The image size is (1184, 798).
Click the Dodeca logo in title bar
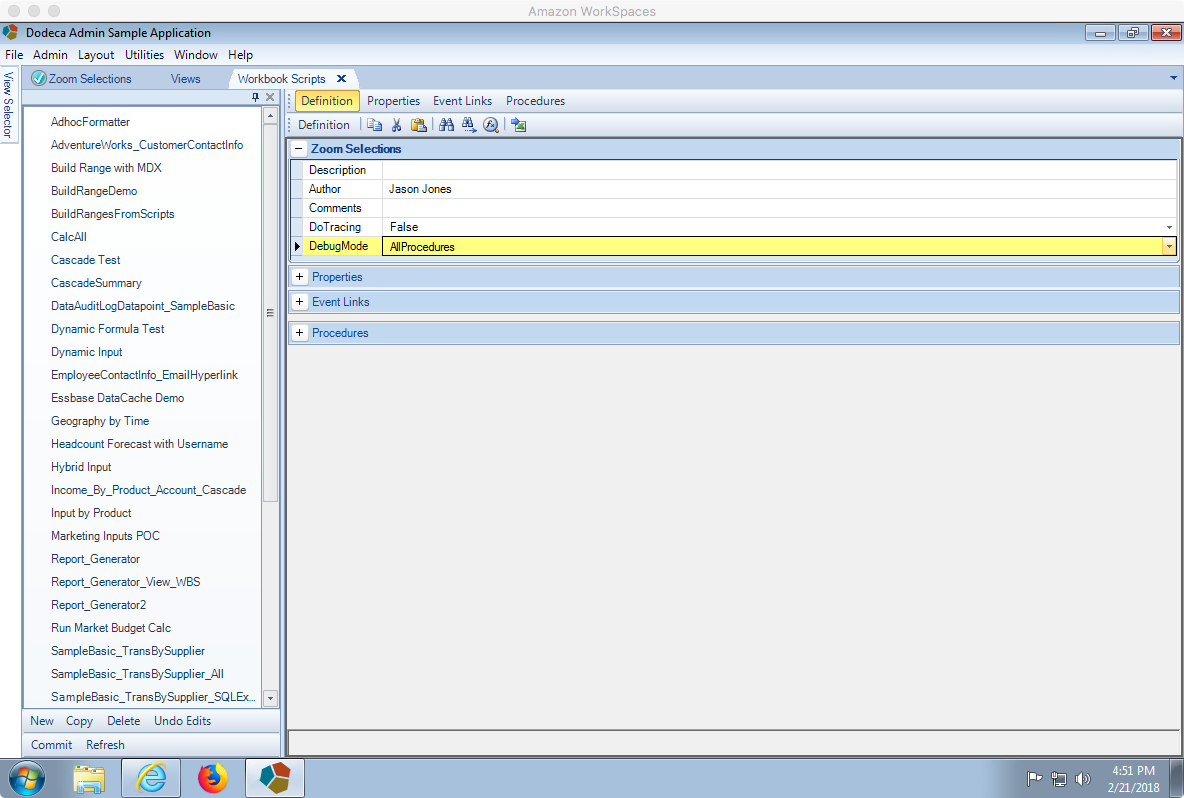(10, 32)
